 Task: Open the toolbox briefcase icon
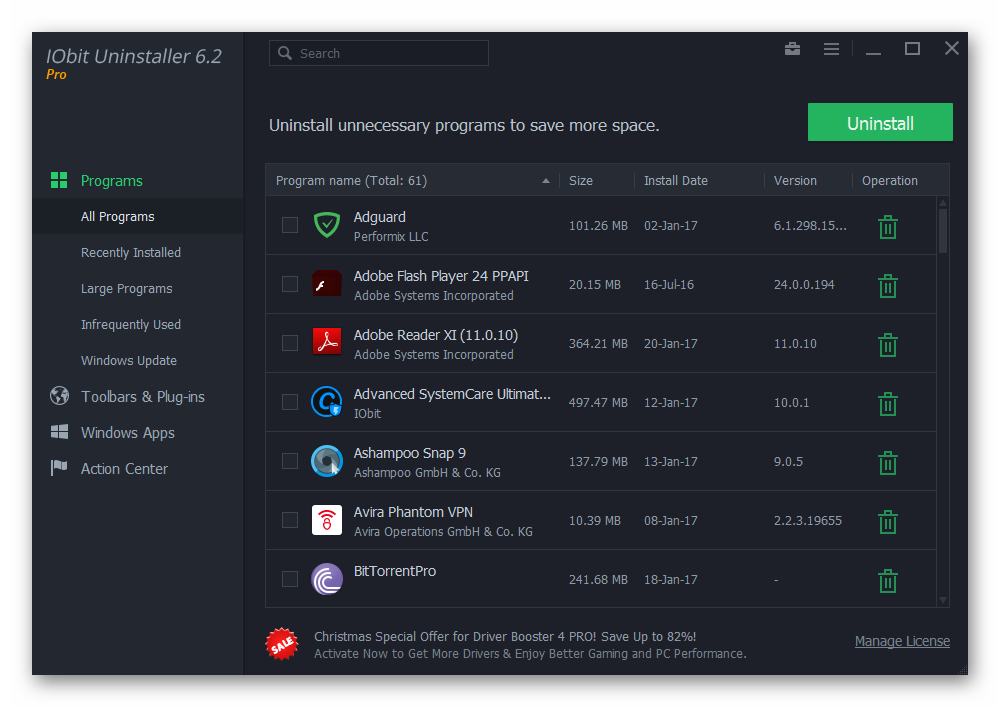792,49
